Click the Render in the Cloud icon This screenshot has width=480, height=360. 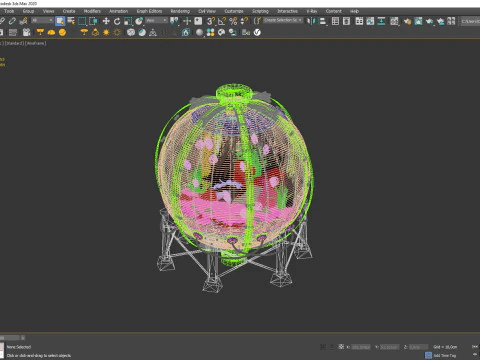coord(440,21)
